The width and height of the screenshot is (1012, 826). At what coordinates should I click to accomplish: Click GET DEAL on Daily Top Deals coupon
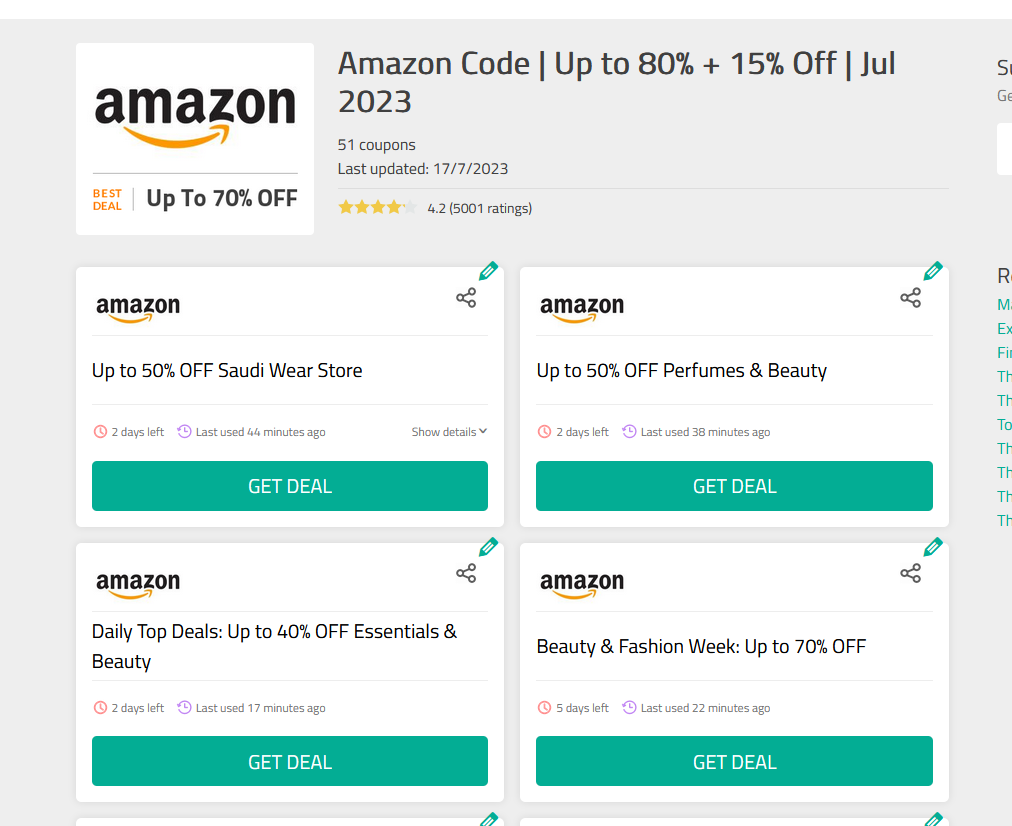coord(289,761)
